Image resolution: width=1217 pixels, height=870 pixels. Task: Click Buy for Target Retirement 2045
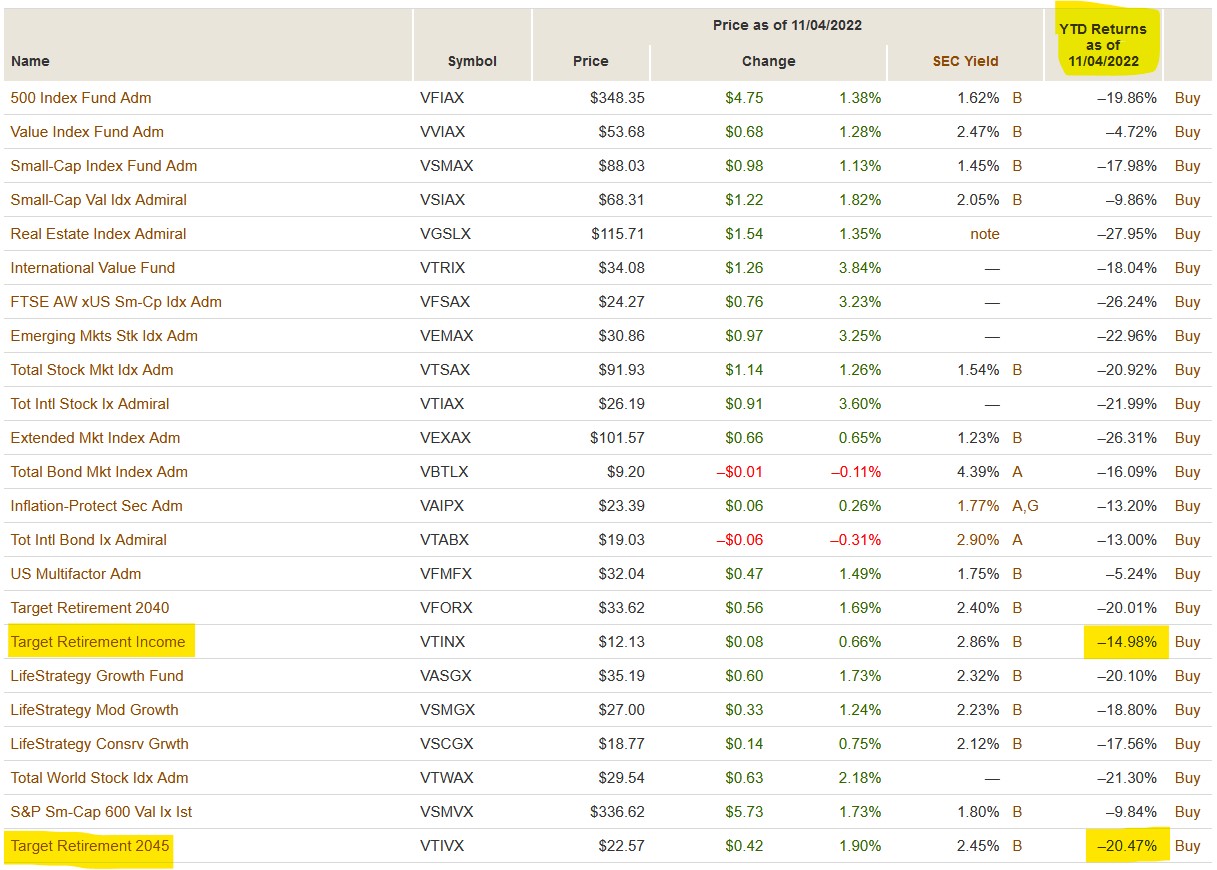(x=1187, y=846)
